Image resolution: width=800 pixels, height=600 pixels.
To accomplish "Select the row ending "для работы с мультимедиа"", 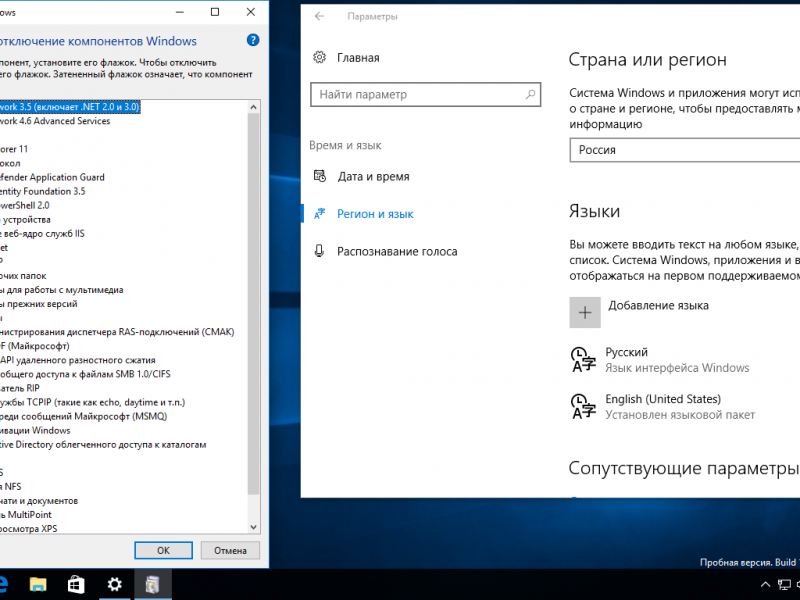I will point(62,290).
